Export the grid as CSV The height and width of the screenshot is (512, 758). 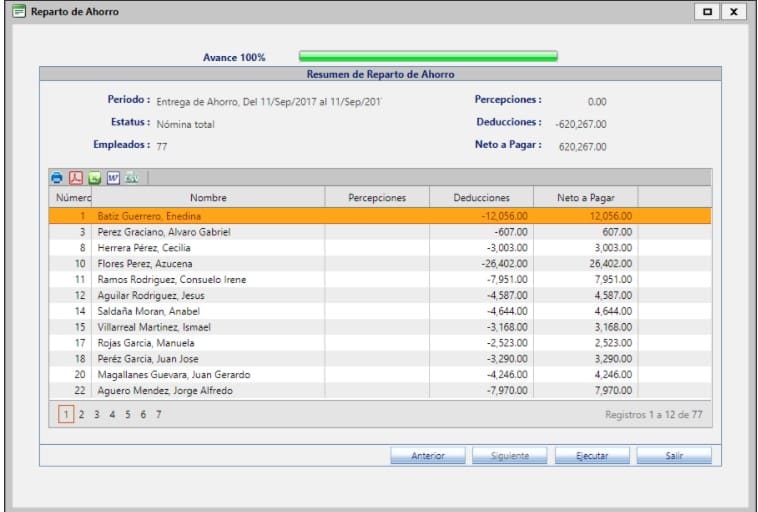point(132,178)
